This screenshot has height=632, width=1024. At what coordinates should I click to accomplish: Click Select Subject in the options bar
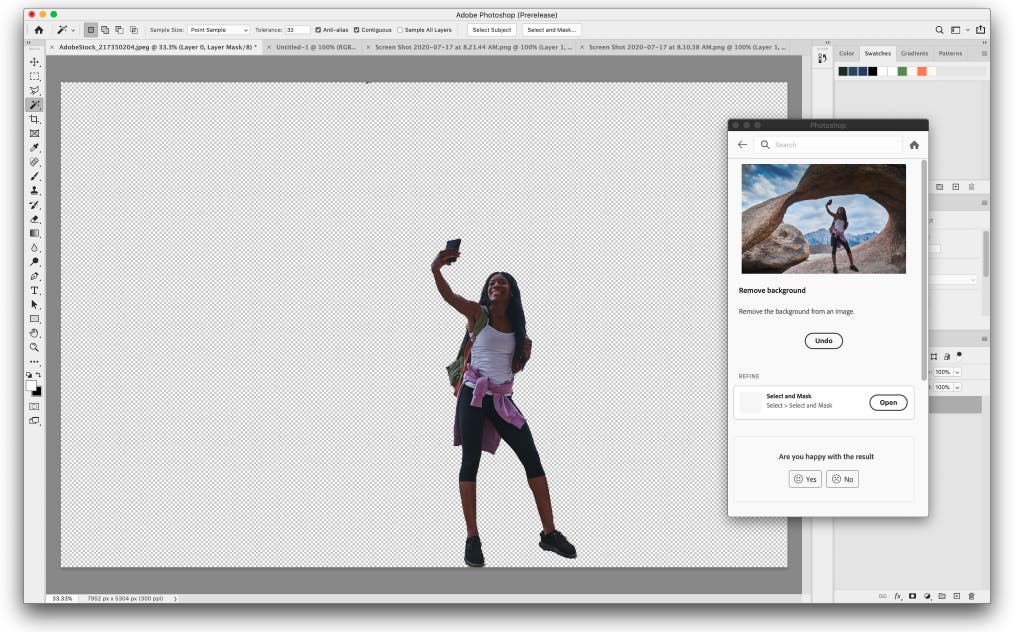coord(491,30)
